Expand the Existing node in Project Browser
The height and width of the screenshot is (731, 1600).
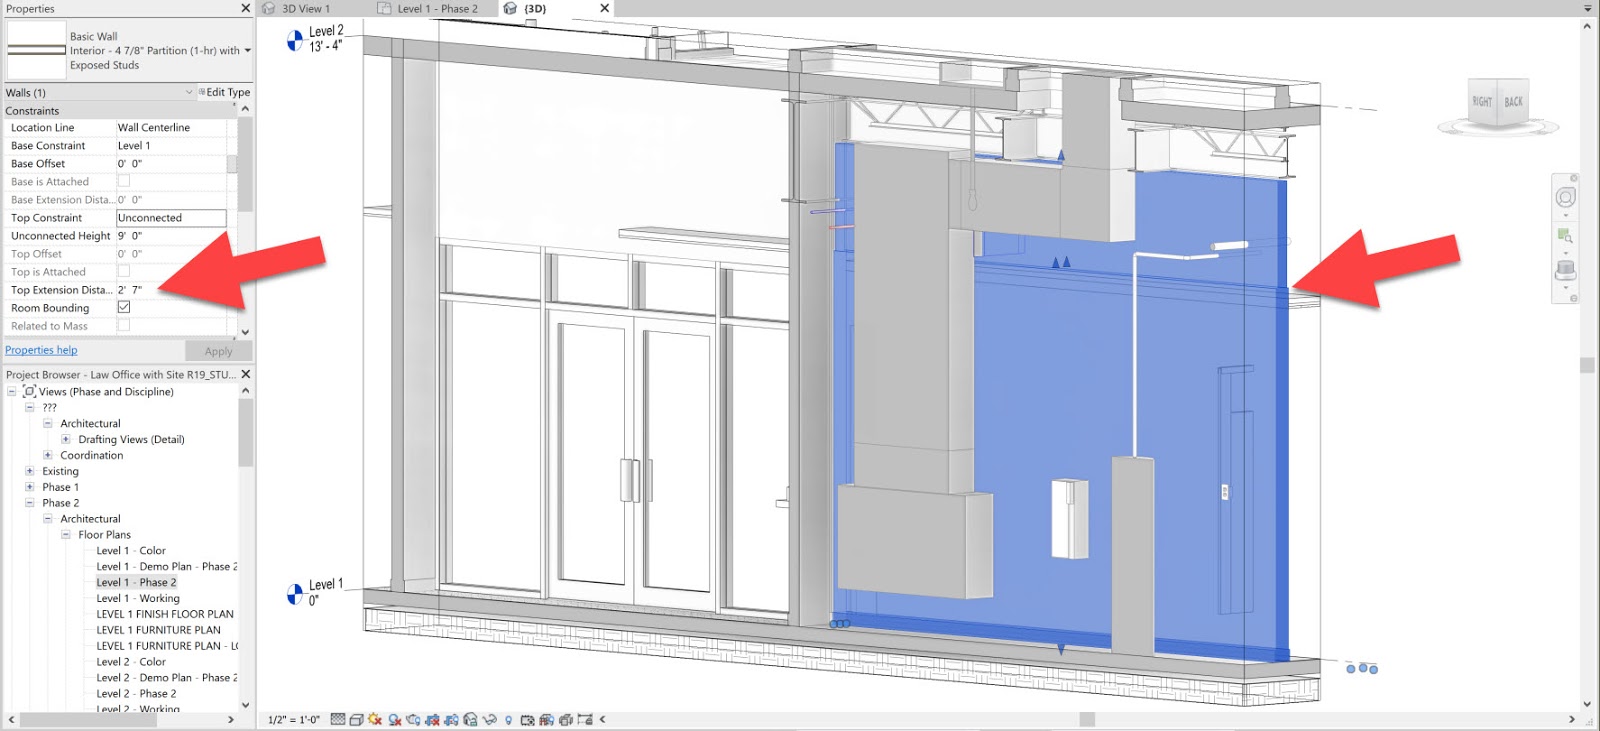[x=29, y=471]
